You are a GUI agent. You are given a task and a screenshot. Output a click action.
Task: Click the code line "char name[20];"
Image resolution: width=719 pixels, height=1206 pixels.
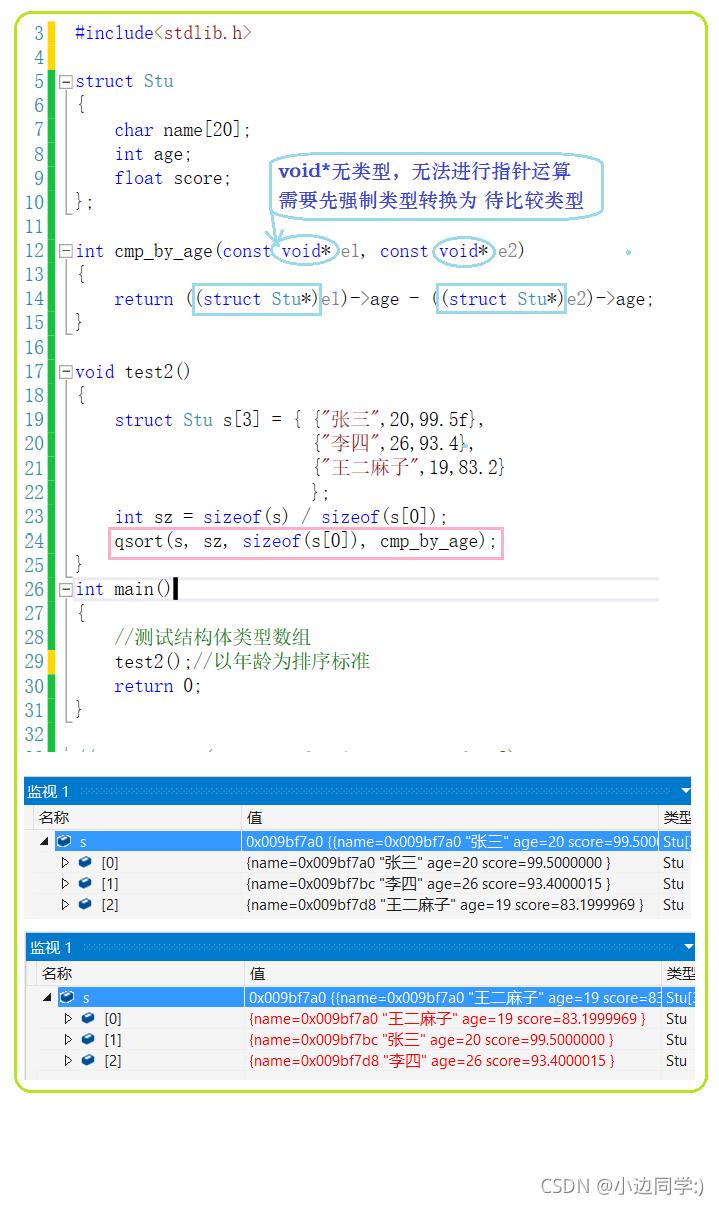click(x=183, y=130)
